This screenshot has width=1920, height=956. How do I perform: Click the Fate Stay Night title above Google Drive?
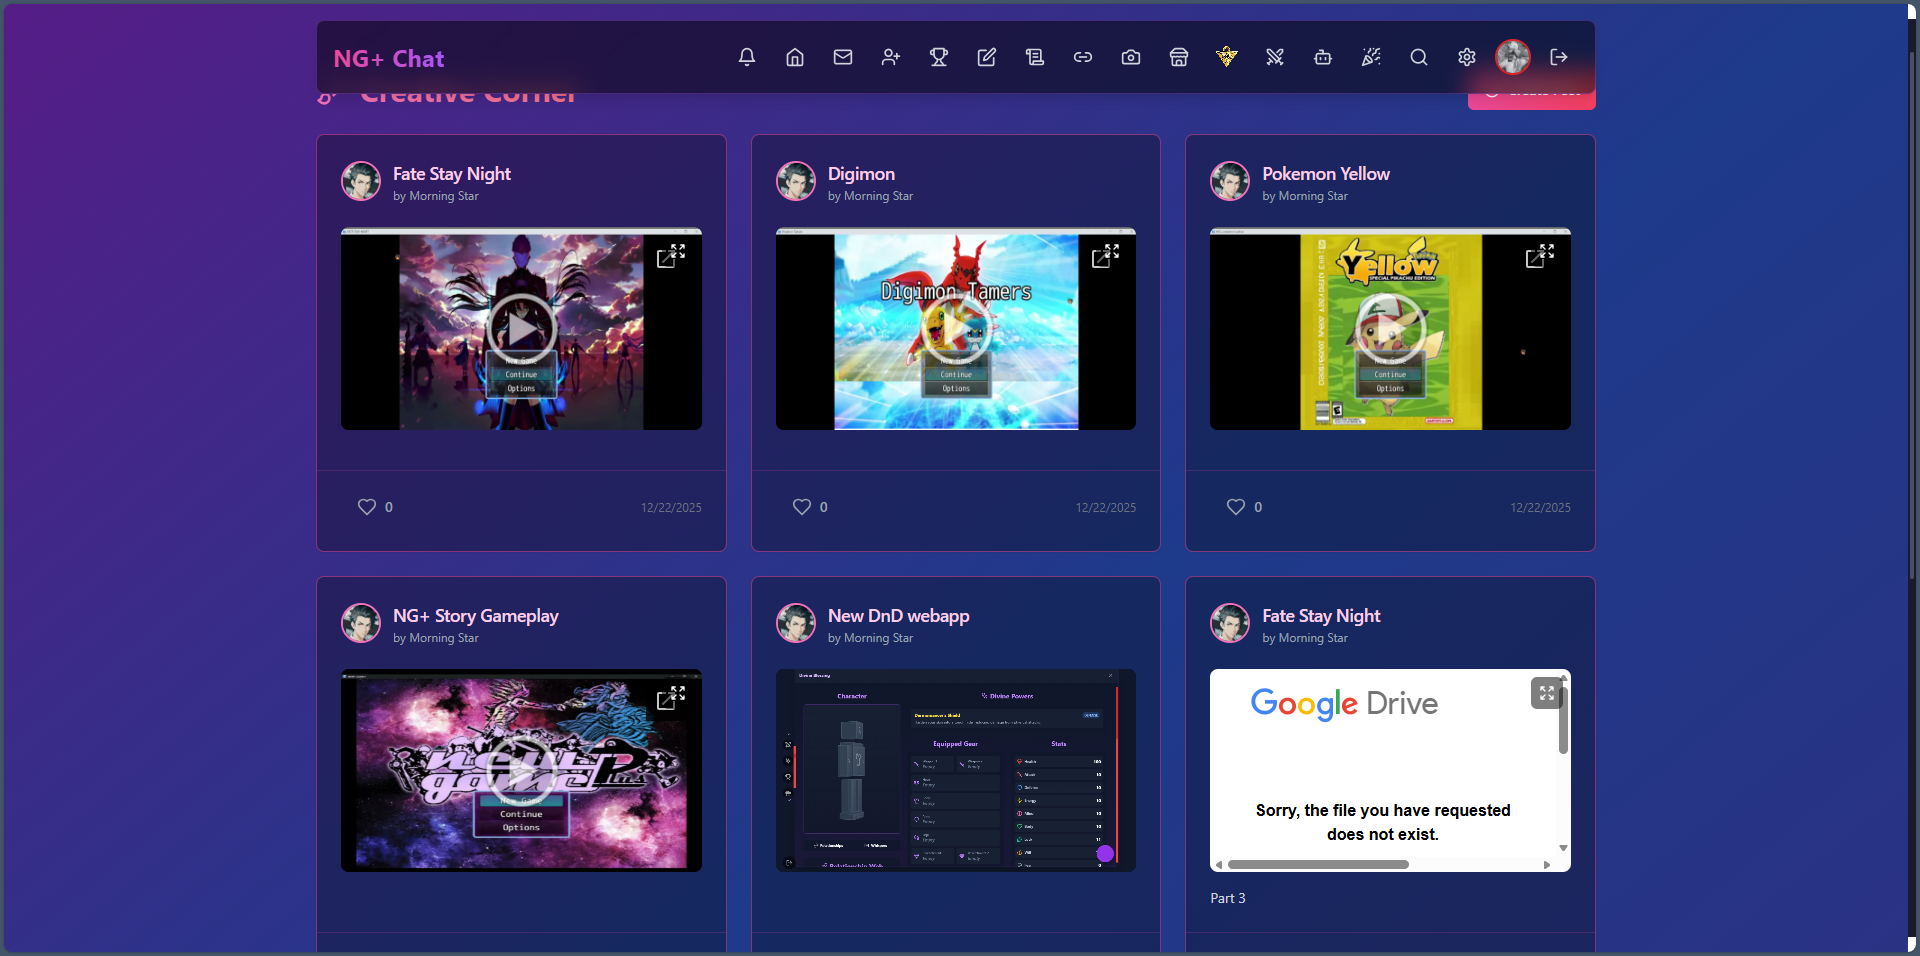click(1321, 616)
